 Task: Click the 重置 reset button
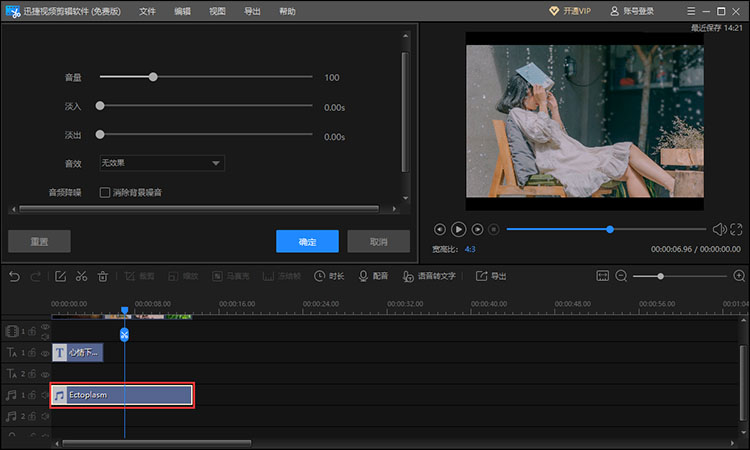pyautogui.click(x=39, y=241)
